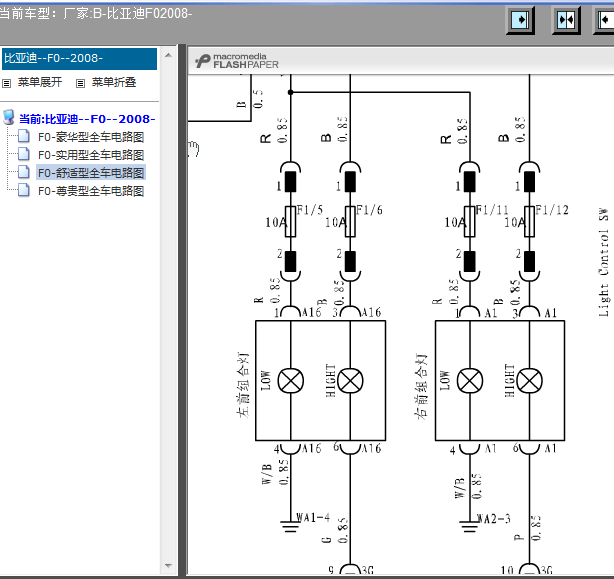Click sidebar scrollbar up arrow
Viewport: 614px width, 579px height.
[168, 55]
